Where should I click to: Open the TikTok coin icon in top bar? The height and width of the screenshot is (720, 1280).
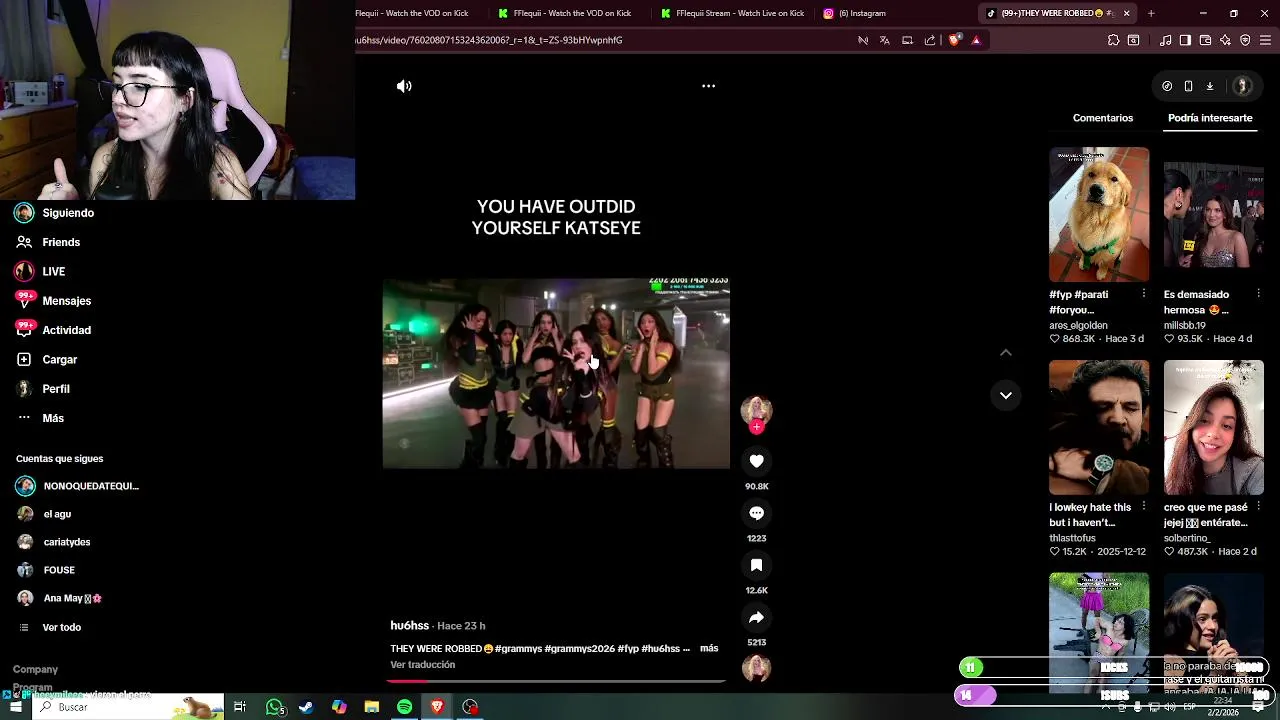pos(1167,86)
